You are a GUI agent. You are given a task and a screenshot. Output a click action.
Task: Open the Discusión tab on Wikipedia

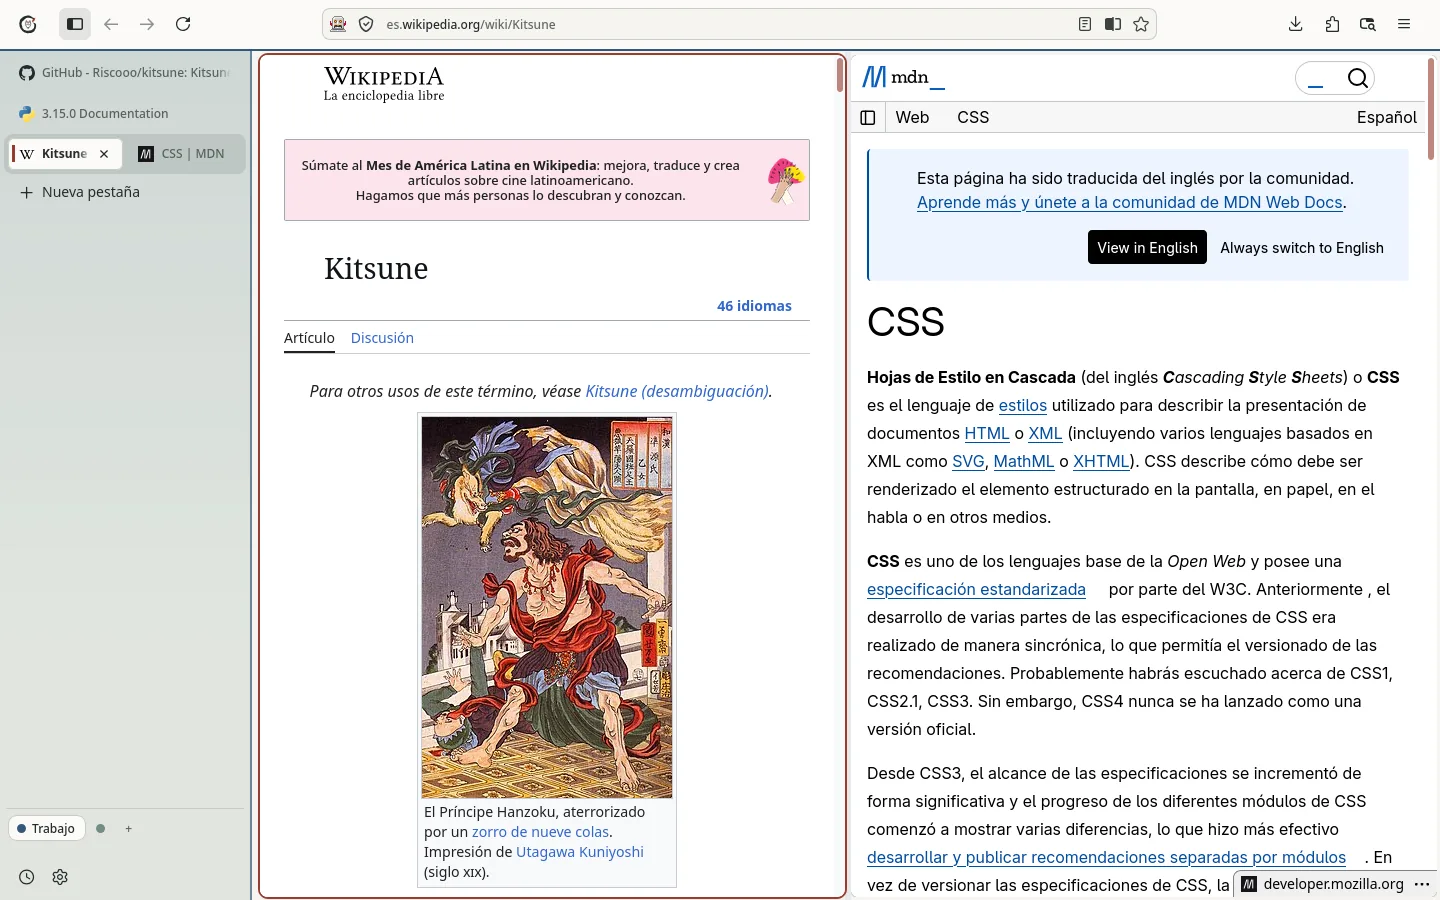[382, 338]
